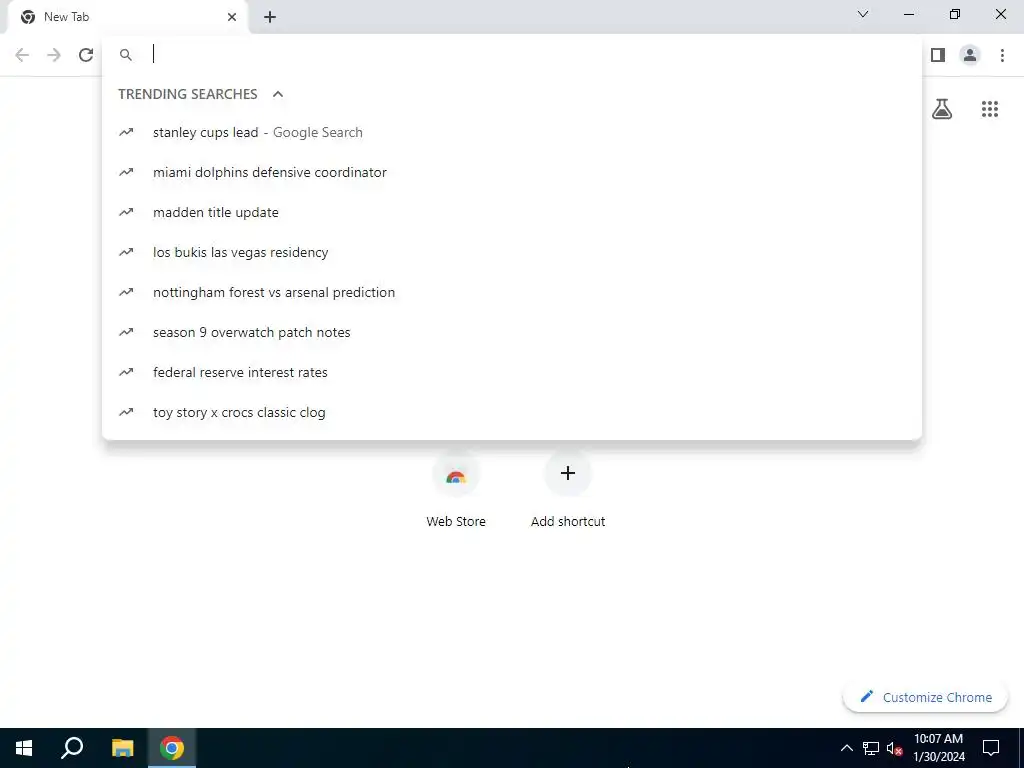Open the clock showing 10:07 AM
Screen dimensions: 1024x768
[x=938, y=748]
